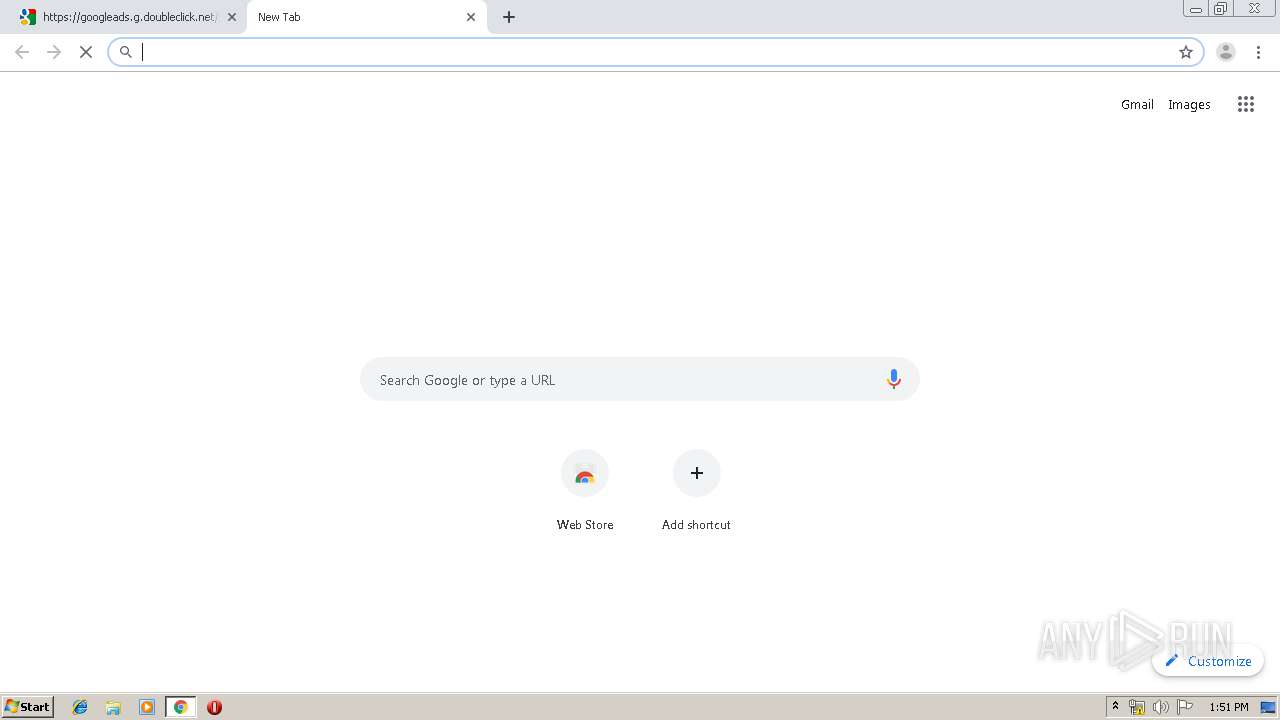Open the Action Center flag icon

[x=1185, y=707]
